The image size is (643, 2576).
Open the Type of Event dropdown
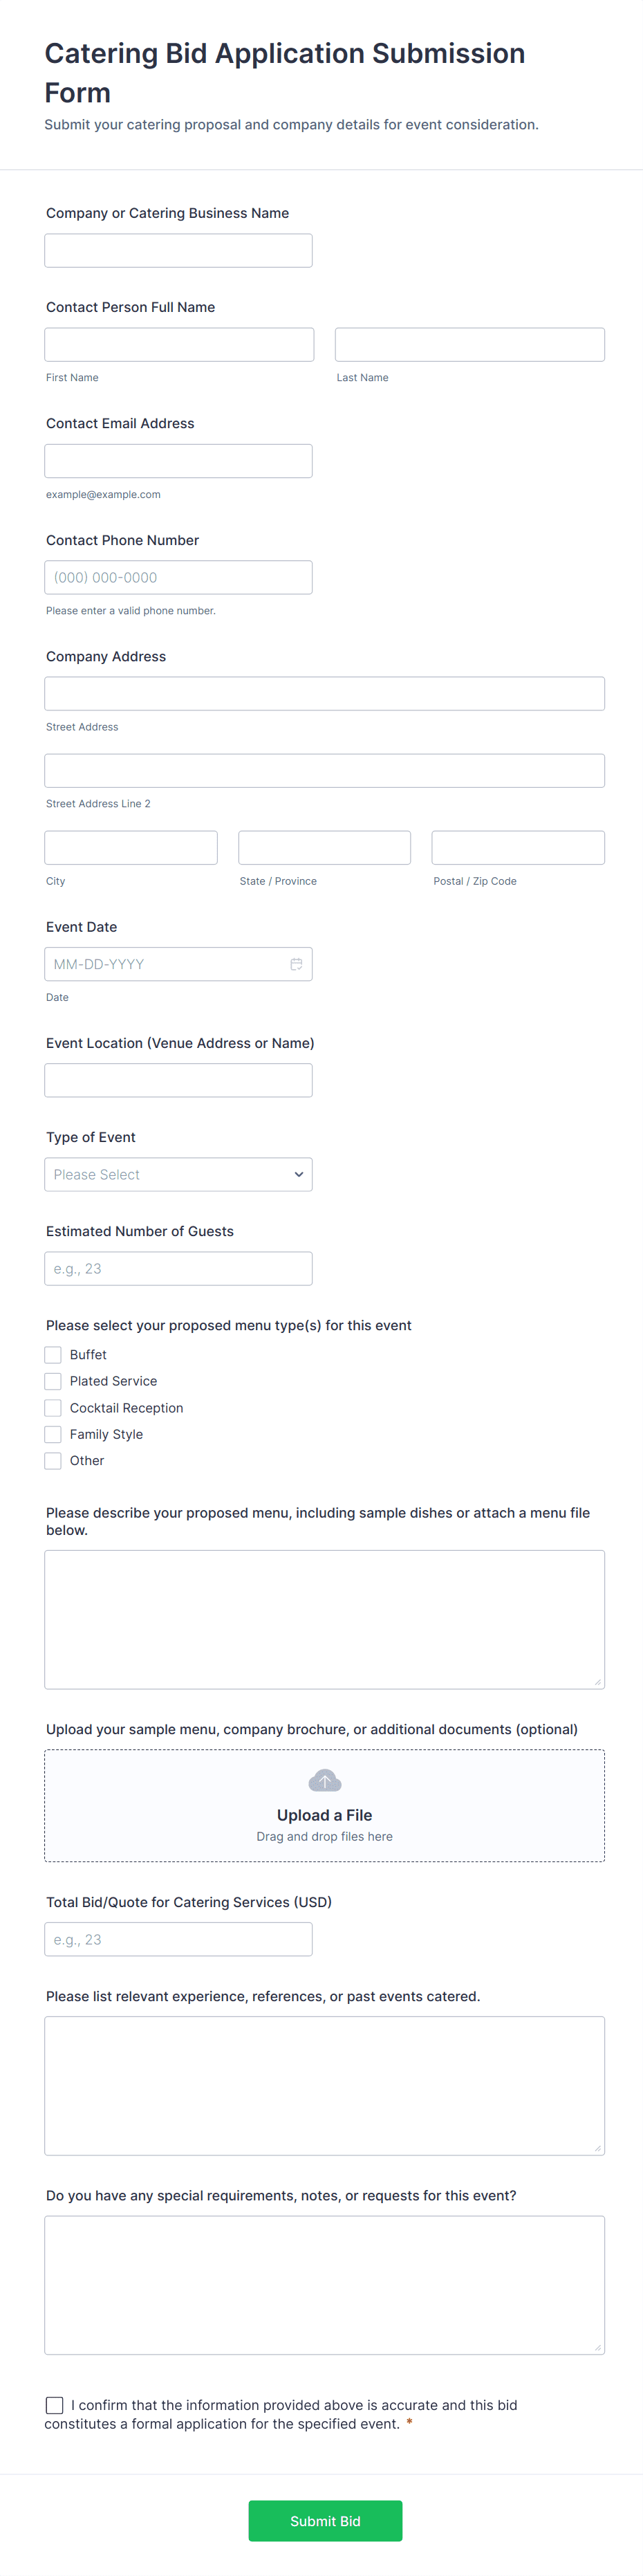pos(178,1174)
